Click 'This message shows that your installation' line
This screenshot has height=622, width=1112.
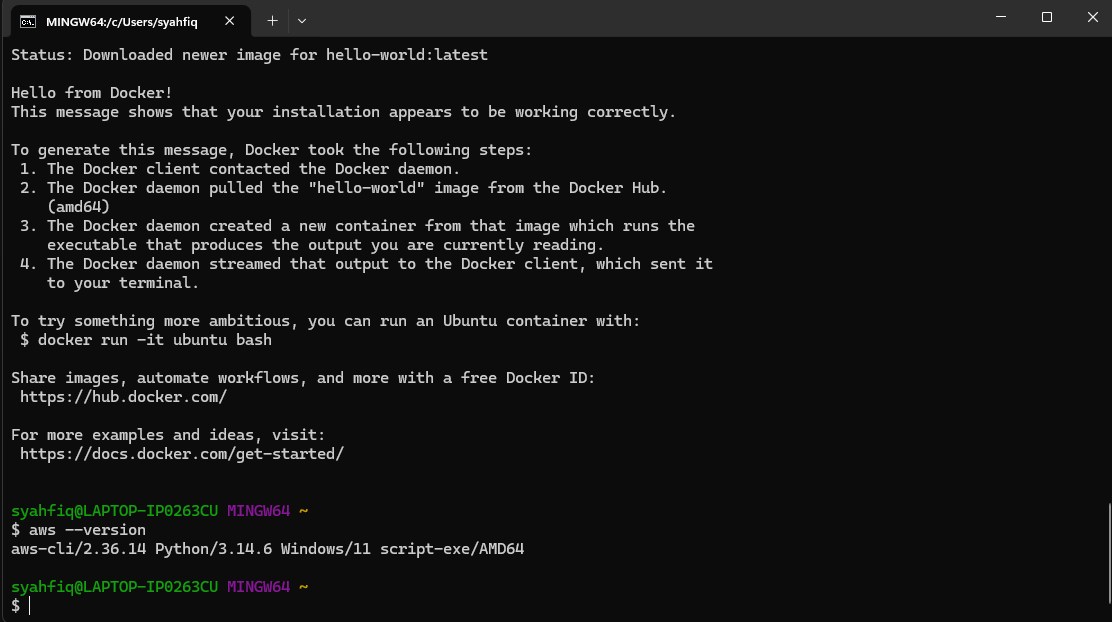tap(343, 112)
